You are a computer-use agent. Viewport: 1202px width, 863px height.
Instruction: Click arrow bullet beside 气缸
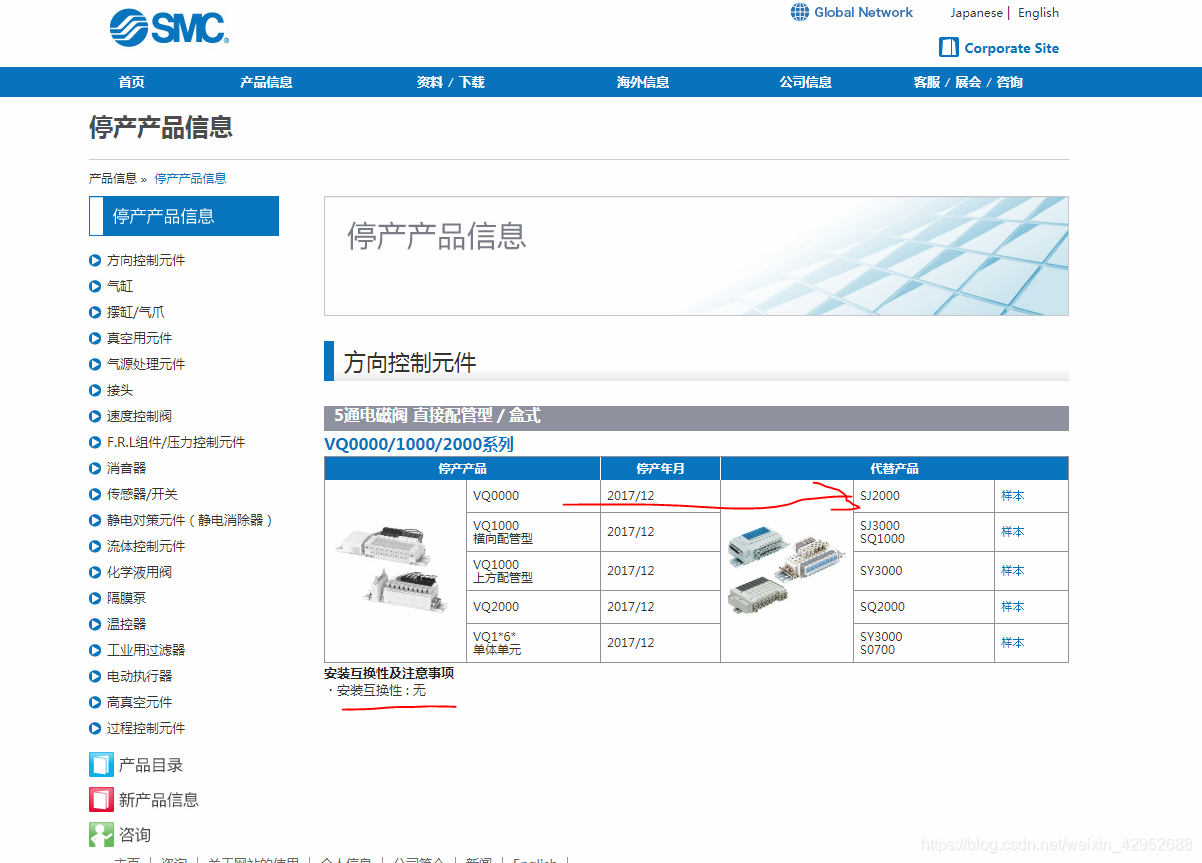click(x=95, y=286)
